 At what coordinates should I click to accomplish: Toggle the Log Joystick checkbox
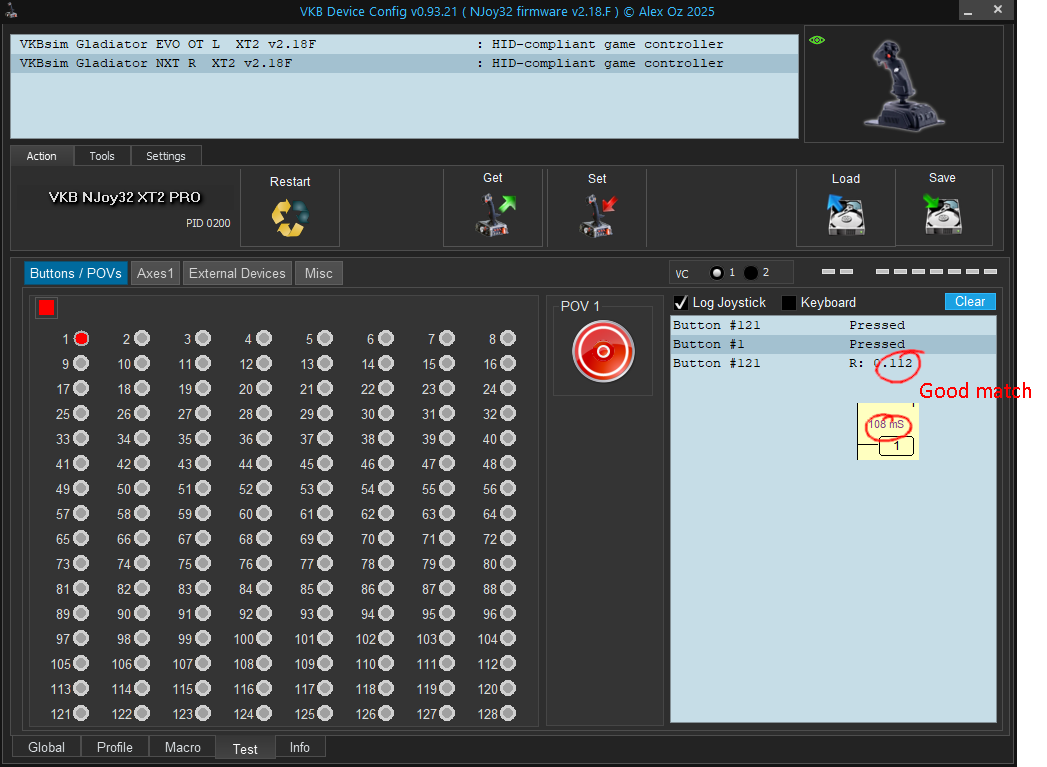(x=681, y=302)
